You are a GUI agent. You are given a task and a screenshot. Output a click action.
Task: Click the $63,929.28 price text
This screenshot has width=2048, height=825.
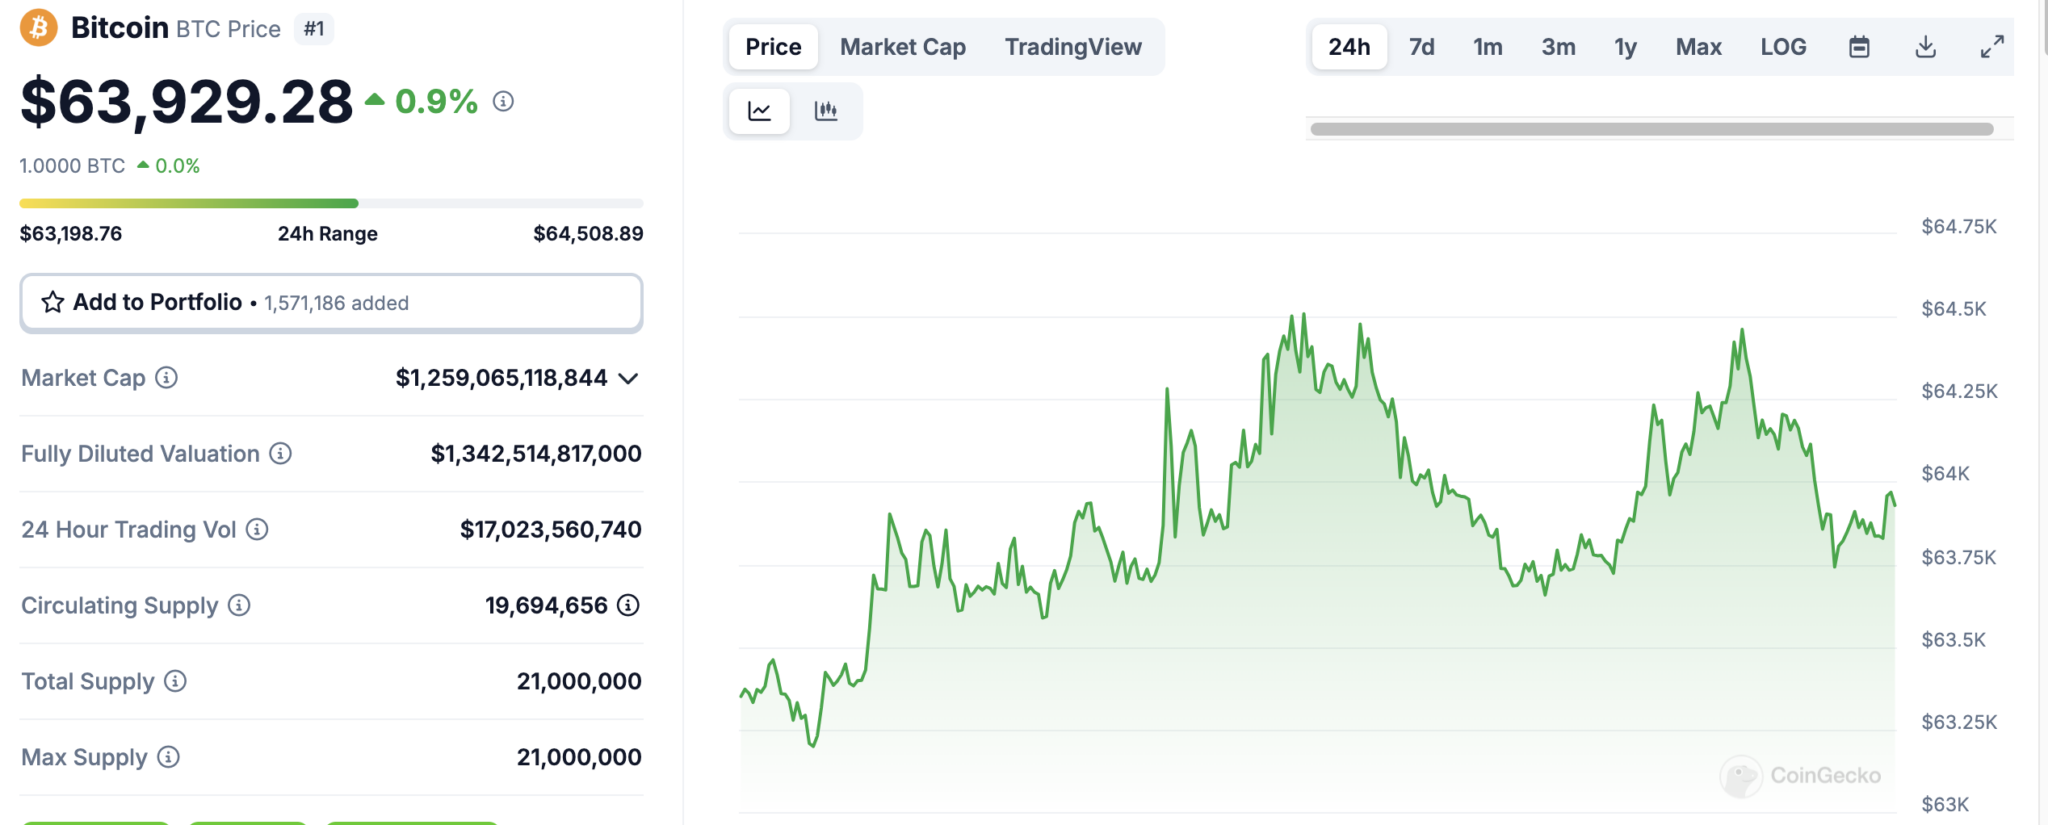click(187, 101)
